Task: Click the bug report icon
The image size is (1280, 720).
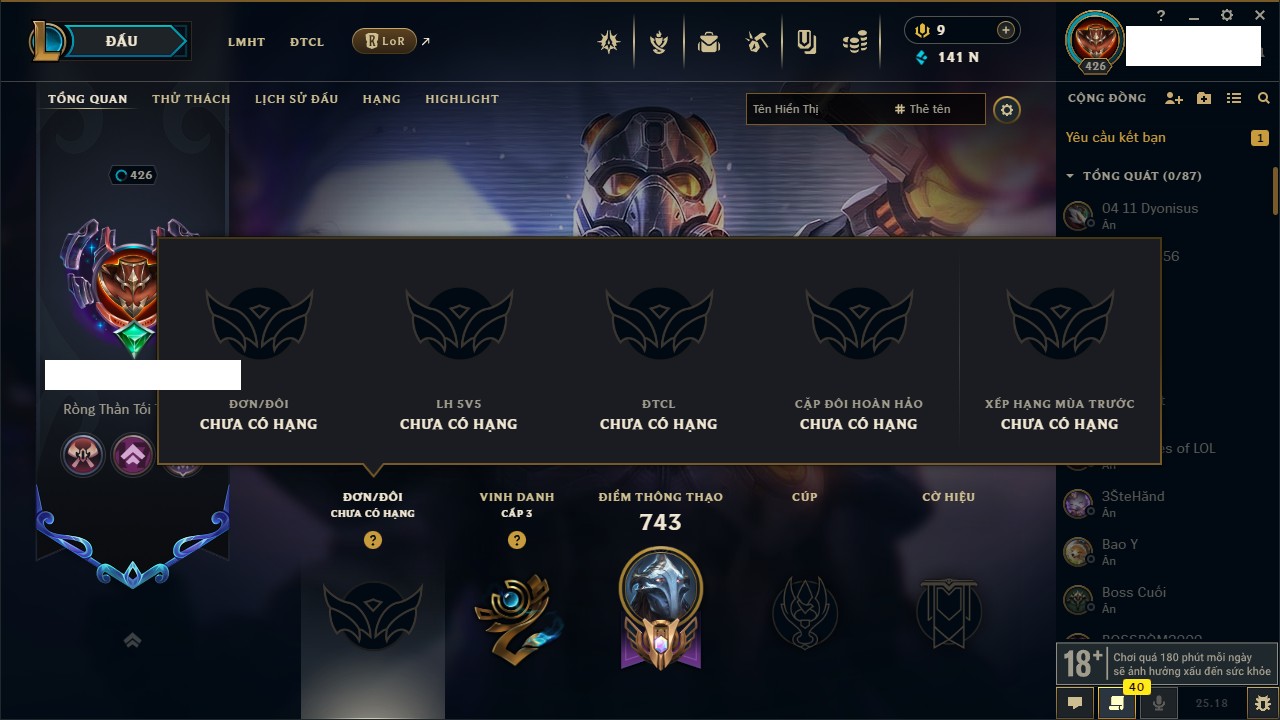Action: point(1263,703)
